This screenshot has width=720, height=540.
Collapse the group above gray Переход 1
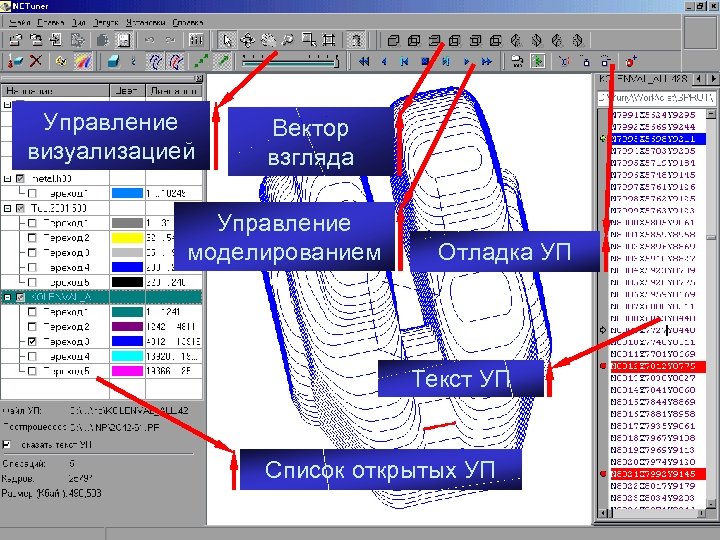(x=7, y=208)
